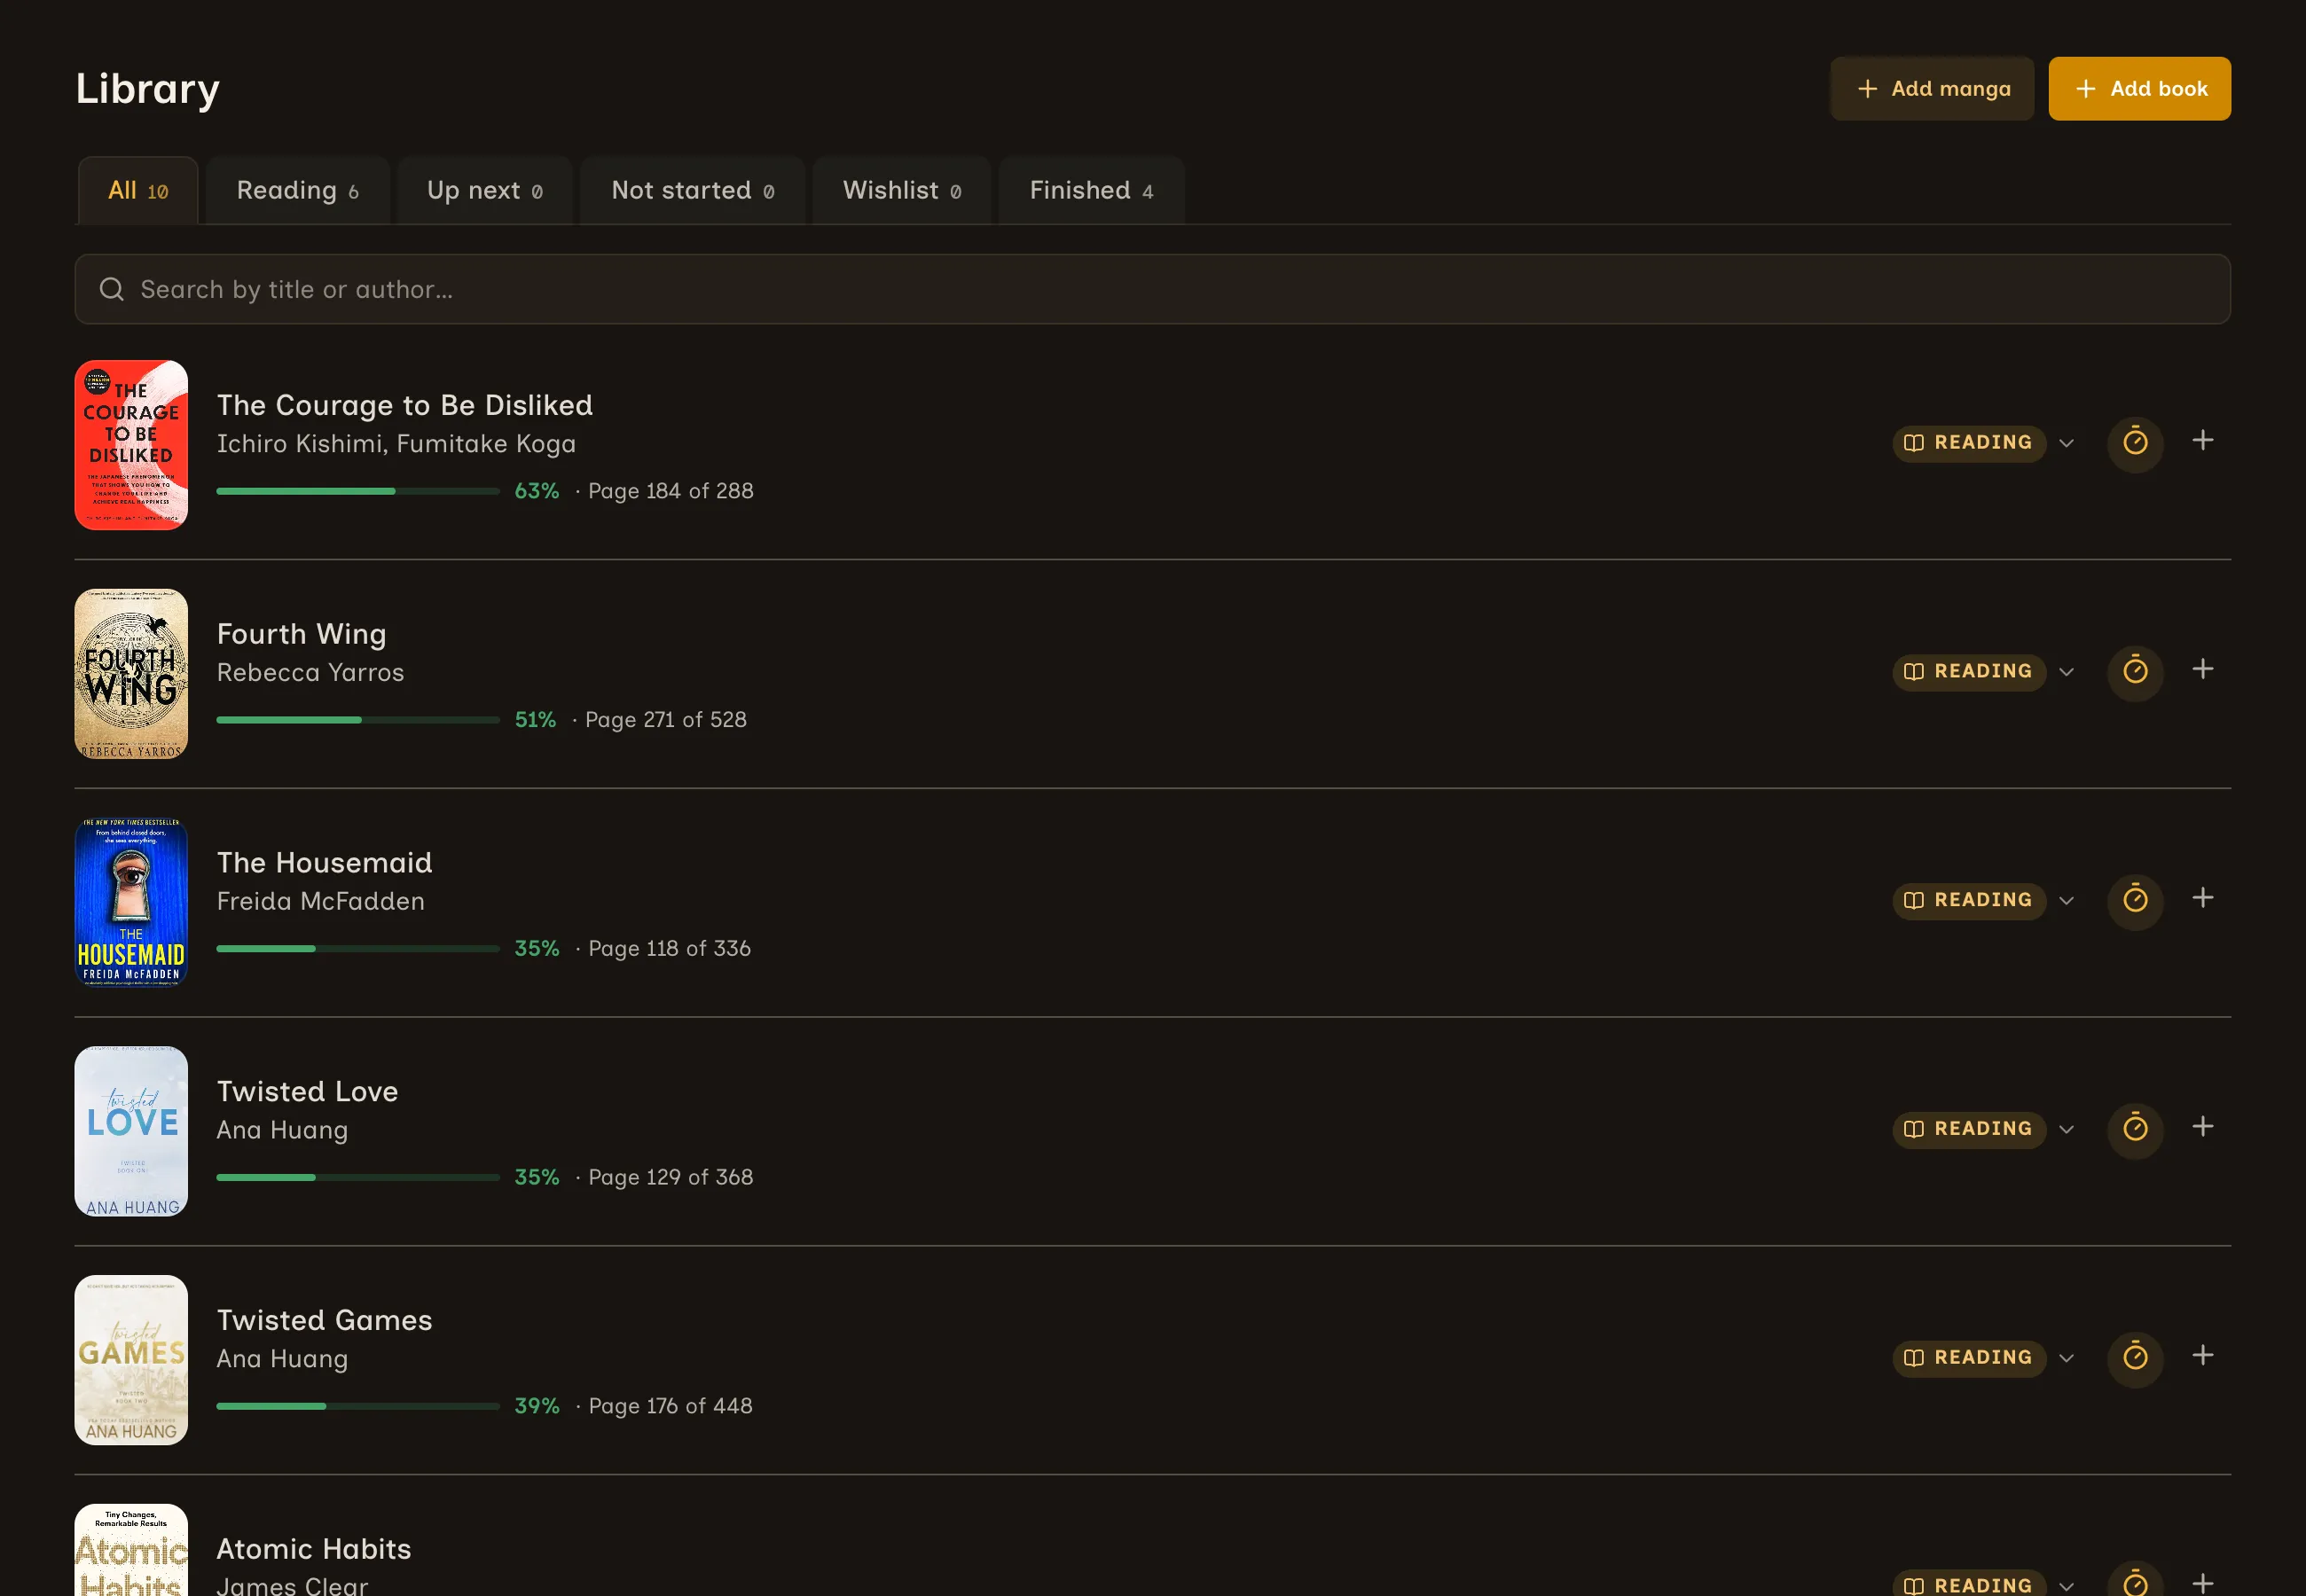Viewport: 2306px width, 1596px height.
Task: Click the Fourth Wing progress bar
Action: [358, 720]
